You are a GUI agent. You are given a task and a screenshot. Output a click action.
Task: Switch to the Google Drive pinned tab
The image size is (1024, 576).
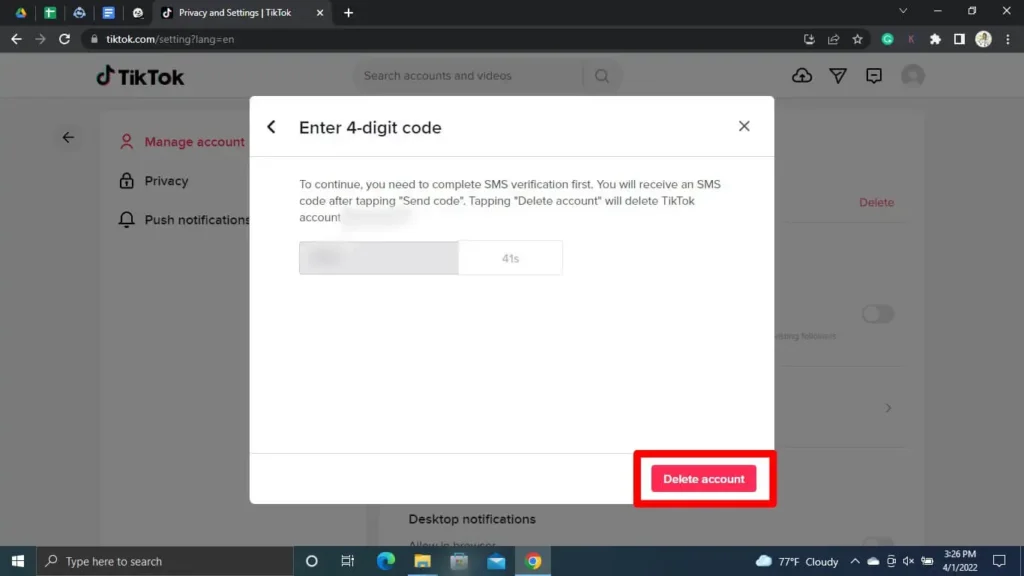coord(21,12)
